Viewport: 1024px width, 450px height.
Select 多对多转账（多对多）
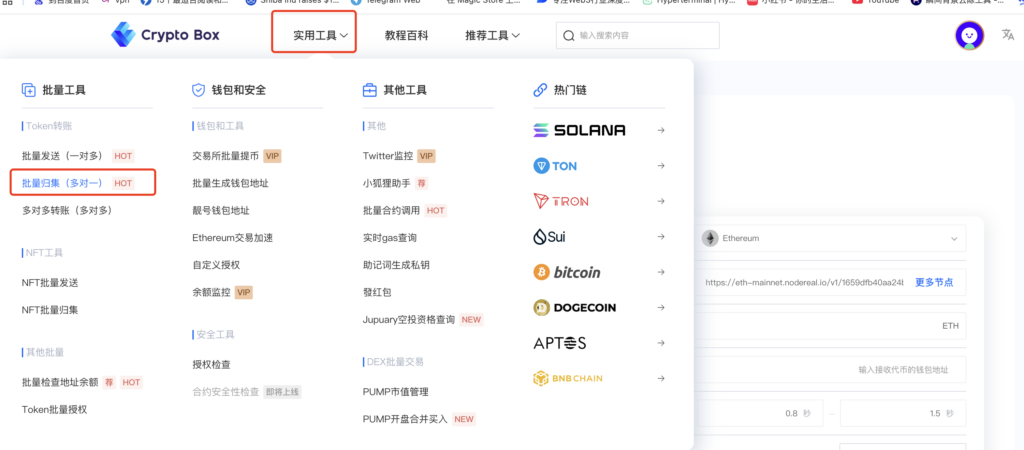tap(67, 211)
